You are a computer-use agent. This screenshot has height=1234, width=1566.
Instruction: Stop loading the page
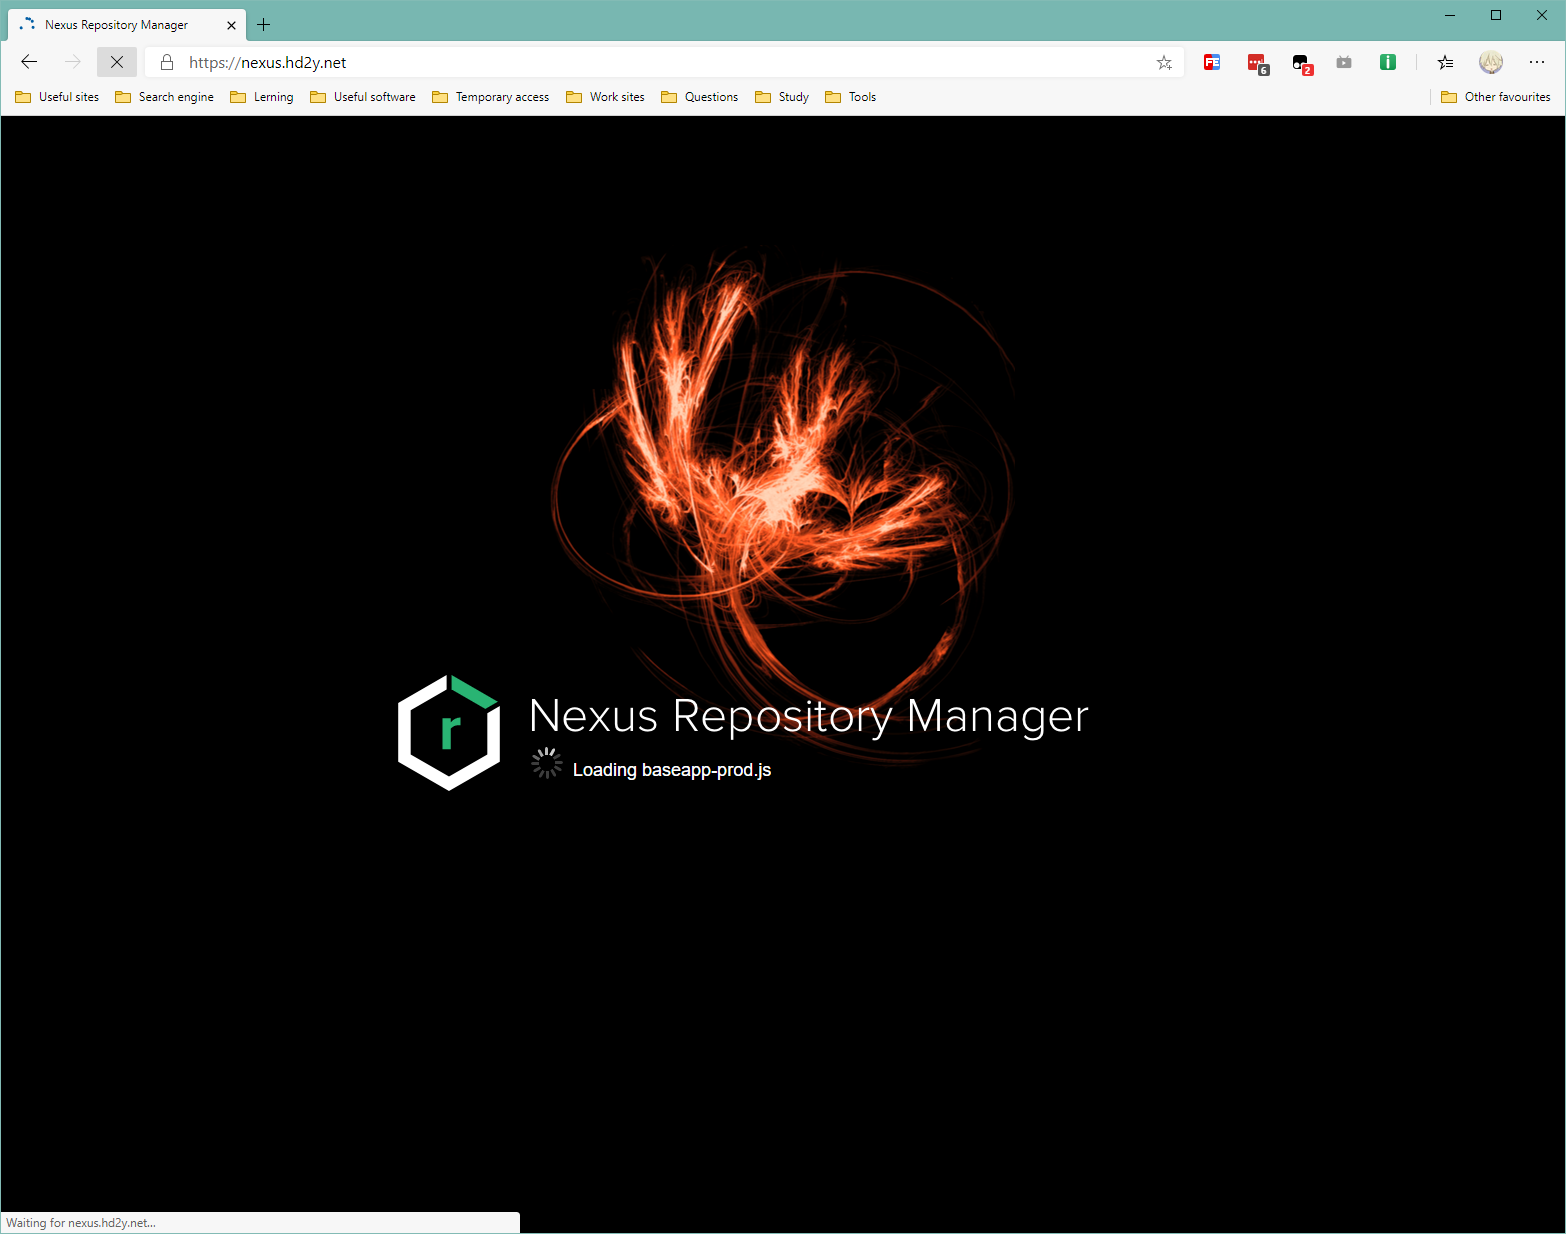point(117,62)
